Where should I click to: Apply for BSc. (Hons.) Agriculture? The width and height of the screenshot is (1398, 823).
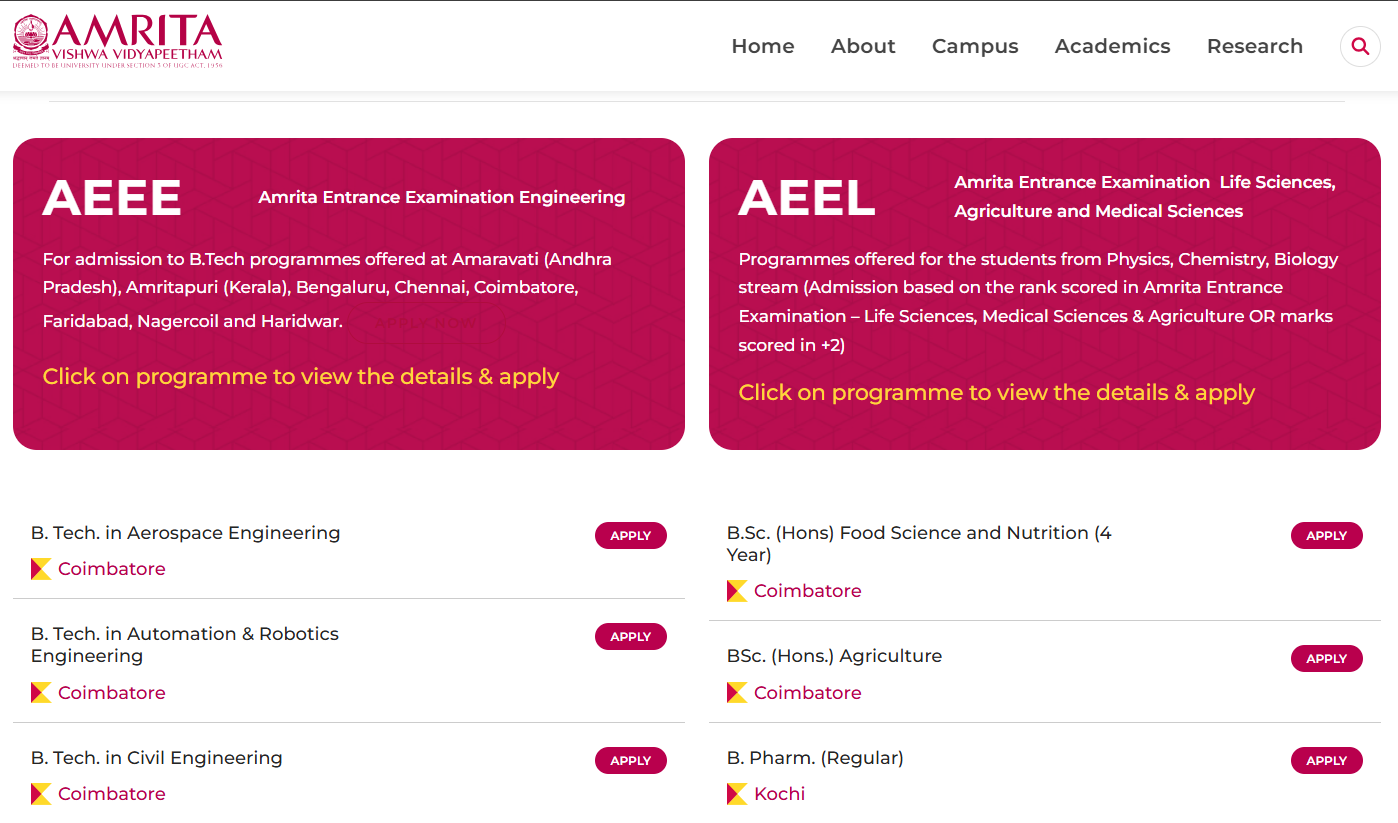coord(1327,658)
